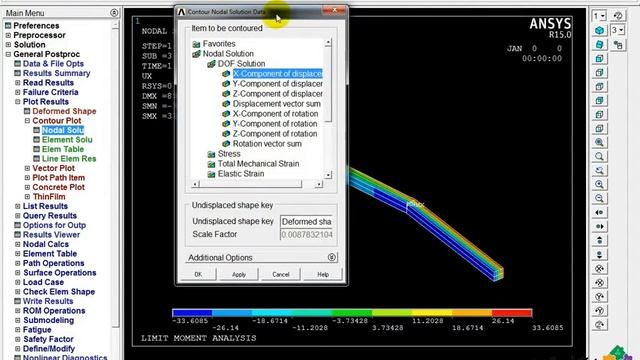
Task: Click OK in Contour Nodal Solution dialog
Action: point(198,274)
